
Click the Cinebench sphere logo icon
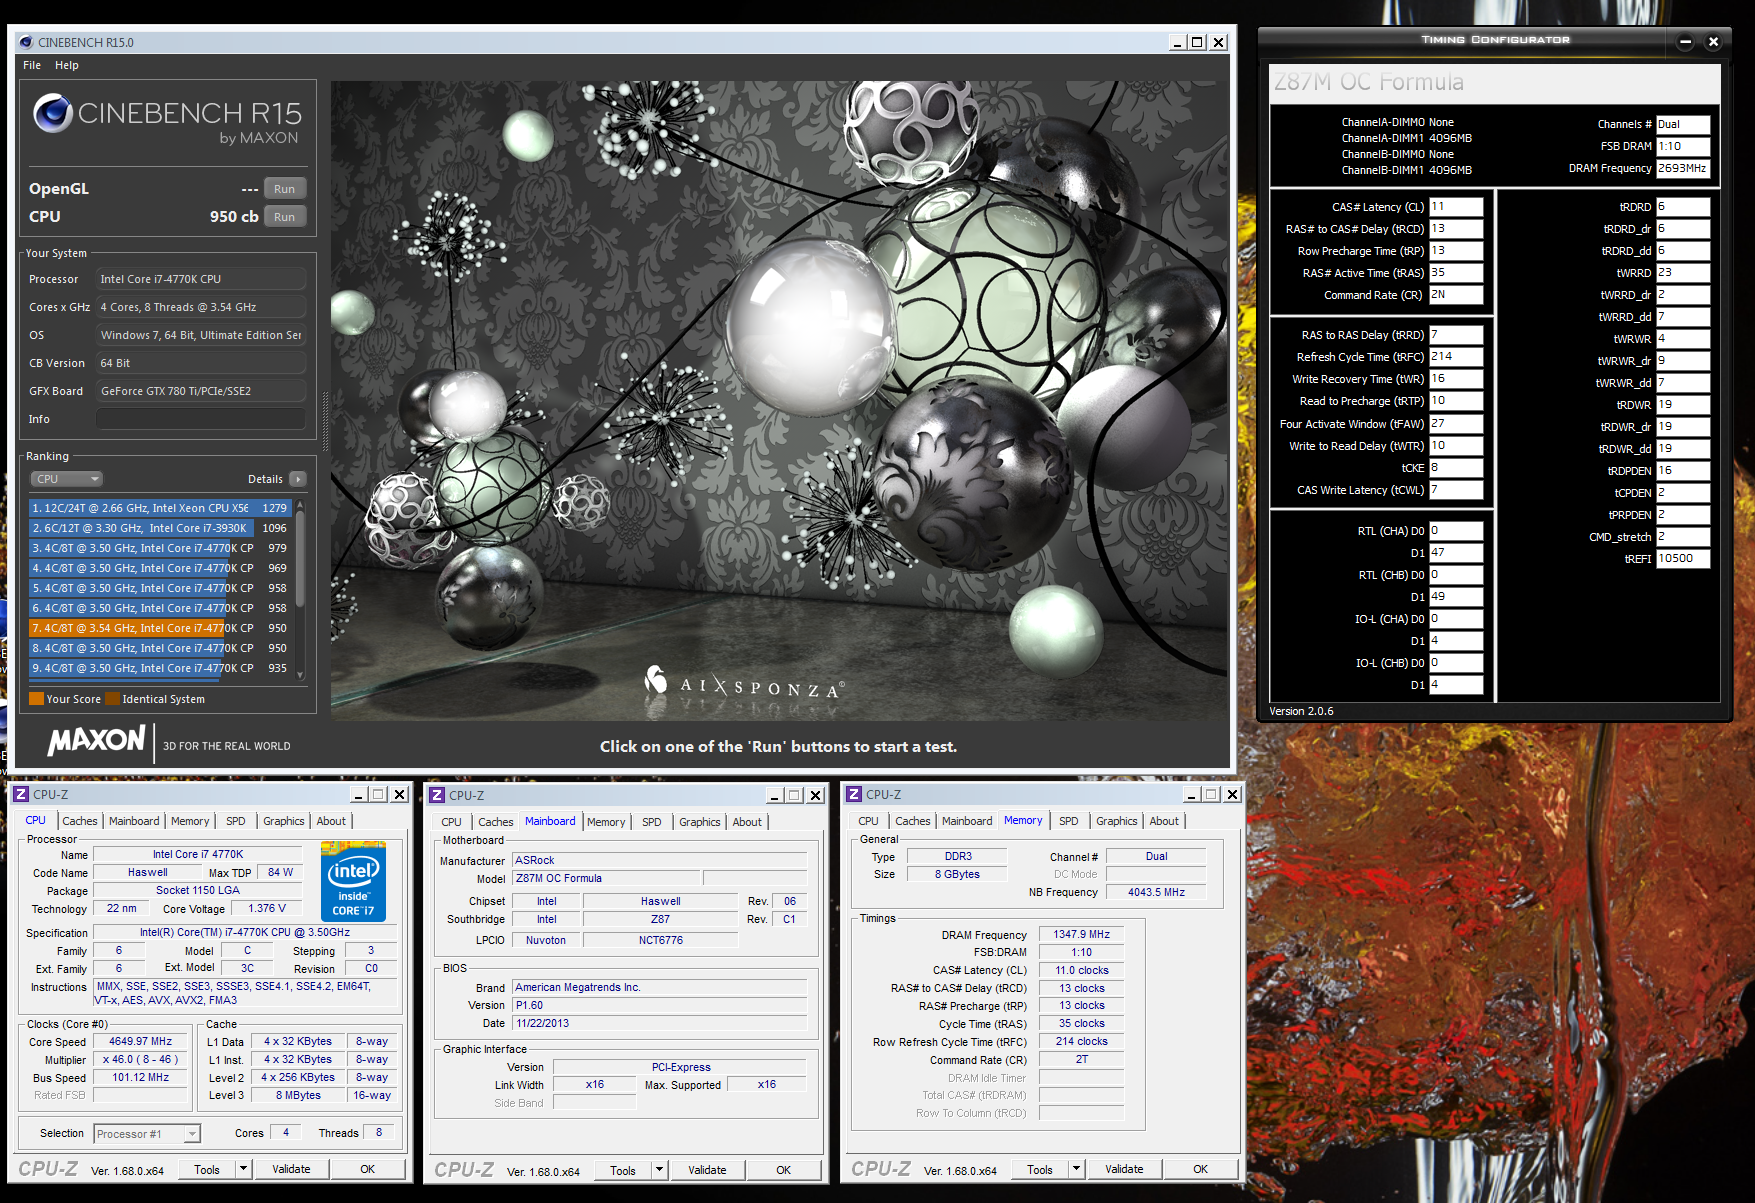[x=53, y=114]
